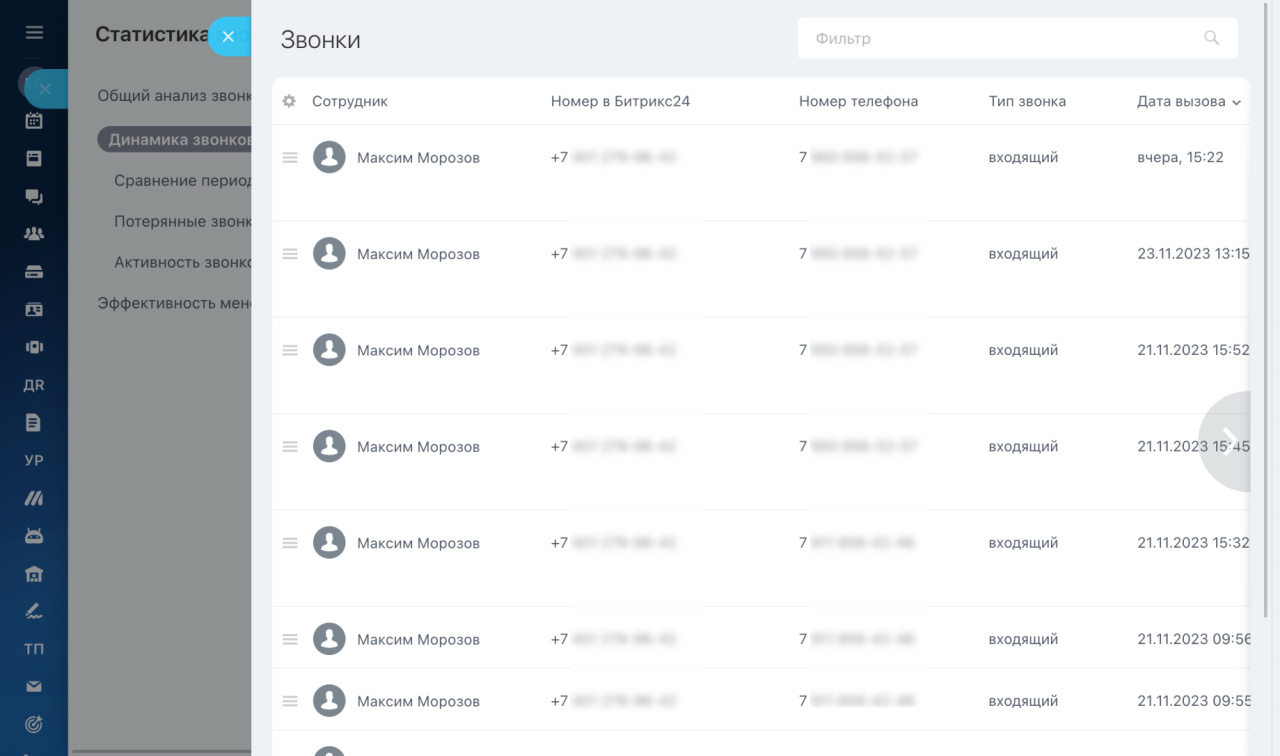The width and height of the screenshot is (1280, 756).
Task: Select Динамика звонков menu item
Action: click(174, 140)
